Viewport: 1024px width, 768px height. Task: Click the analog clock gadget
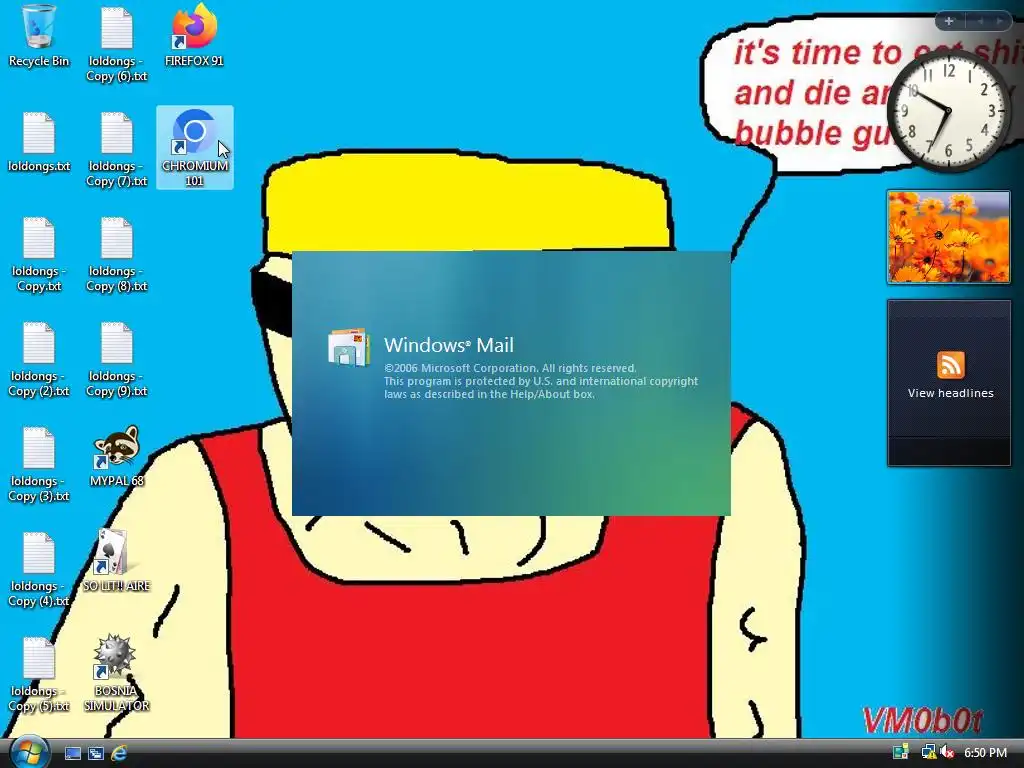click(948, 111)
